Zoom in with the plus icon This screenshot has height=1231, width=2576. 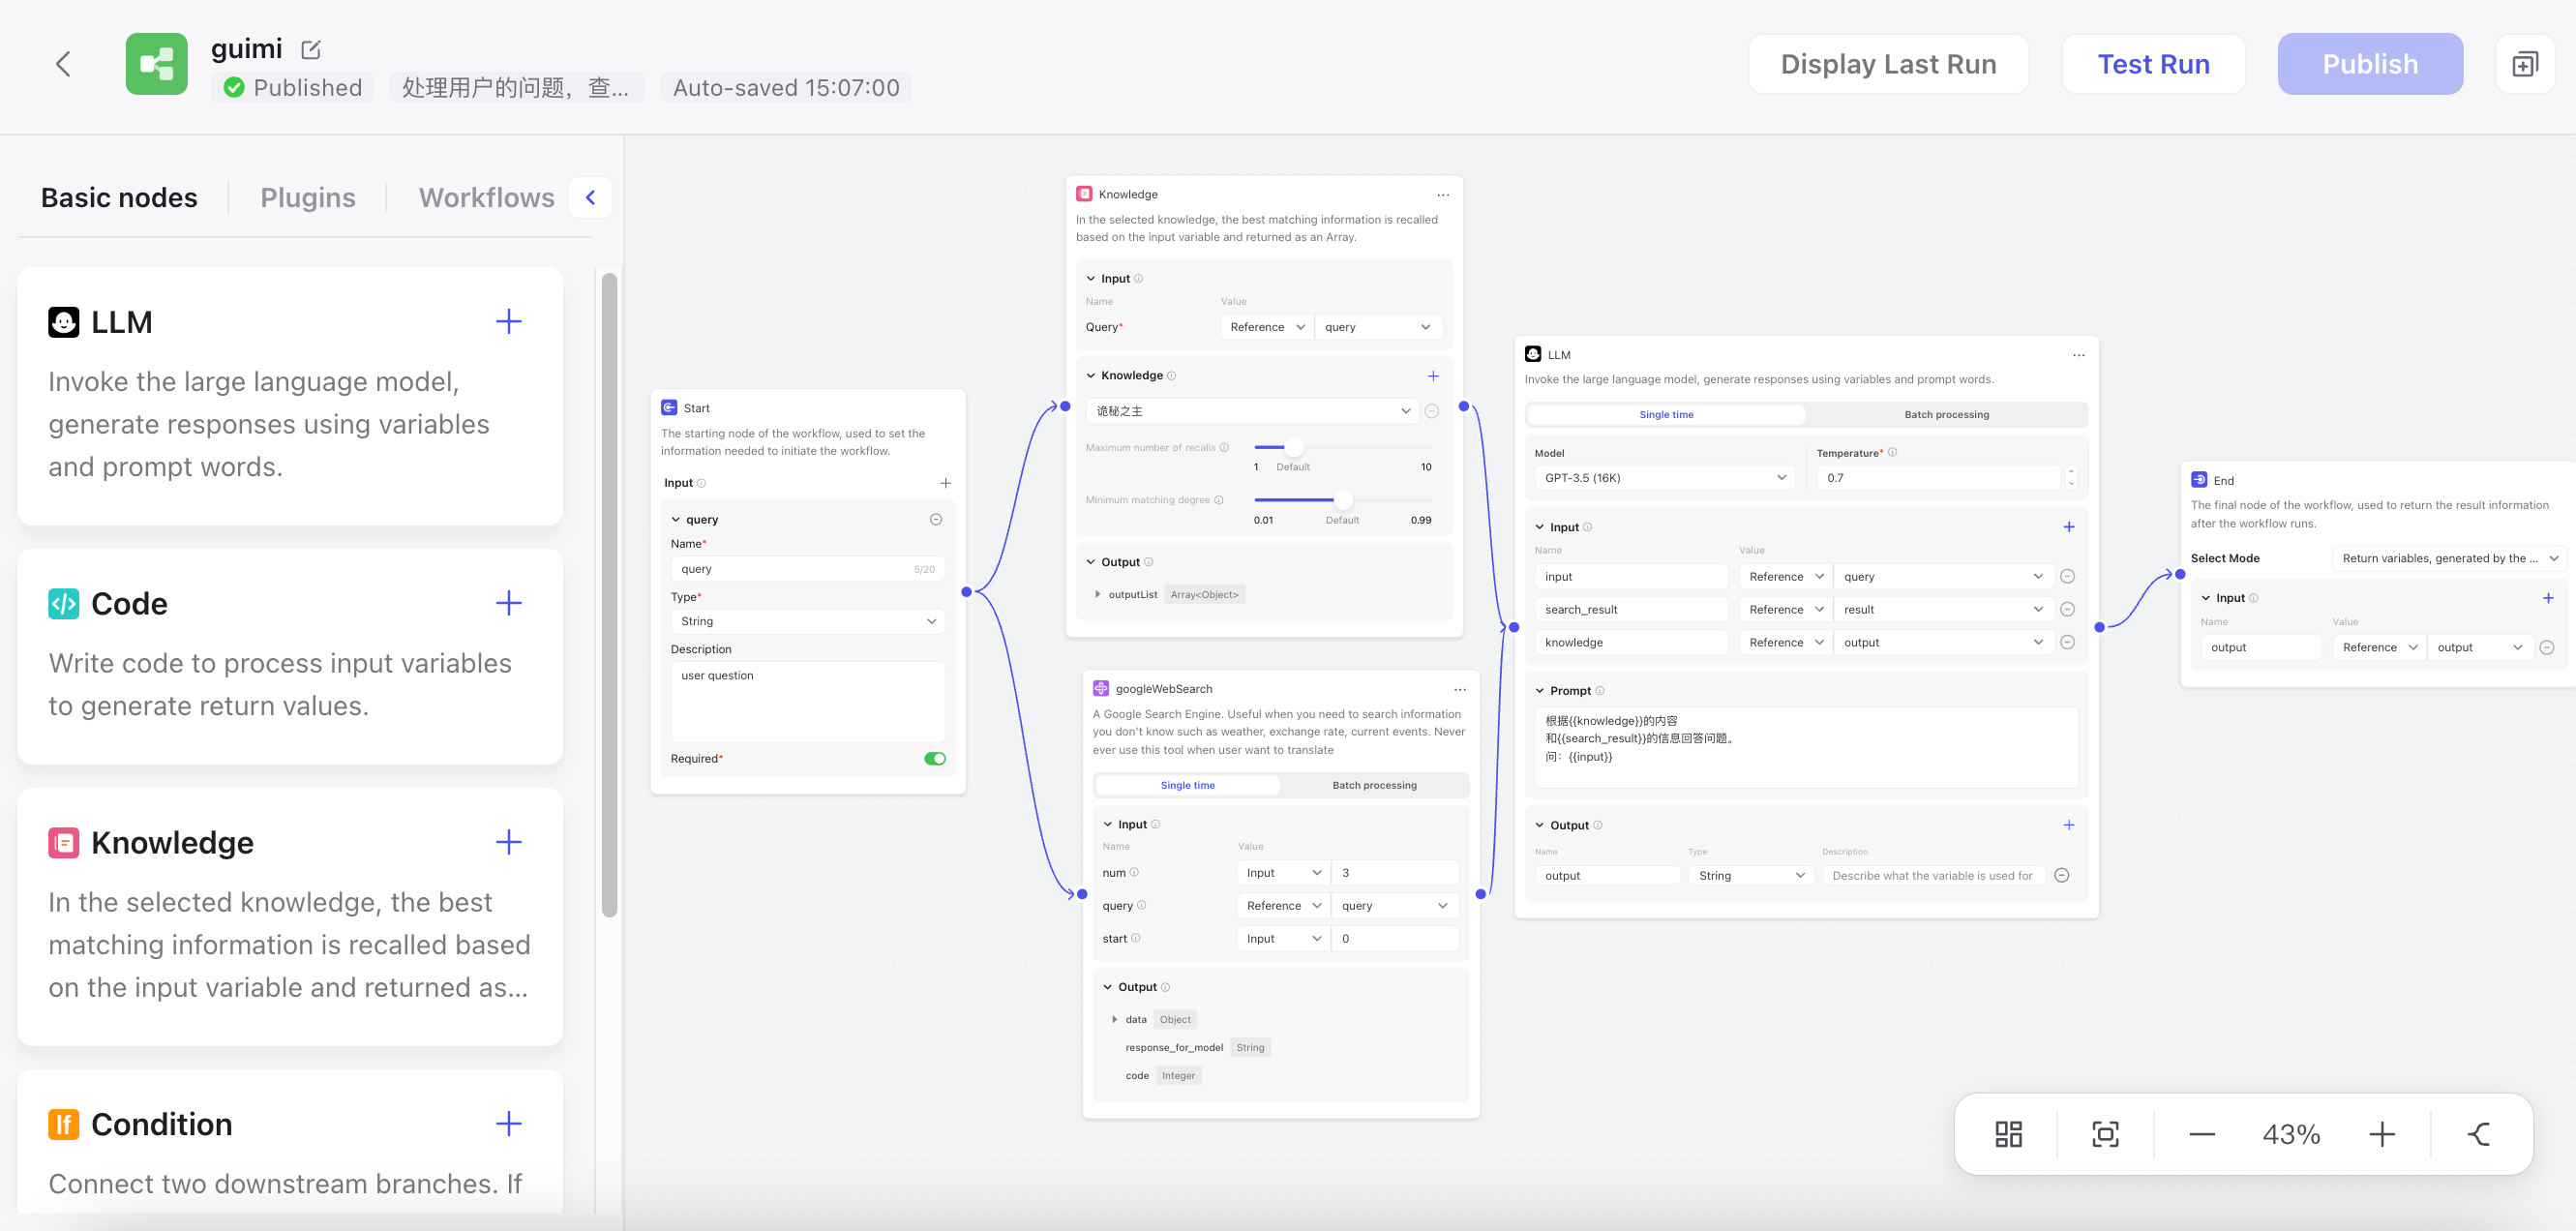pos(2382,1133)
